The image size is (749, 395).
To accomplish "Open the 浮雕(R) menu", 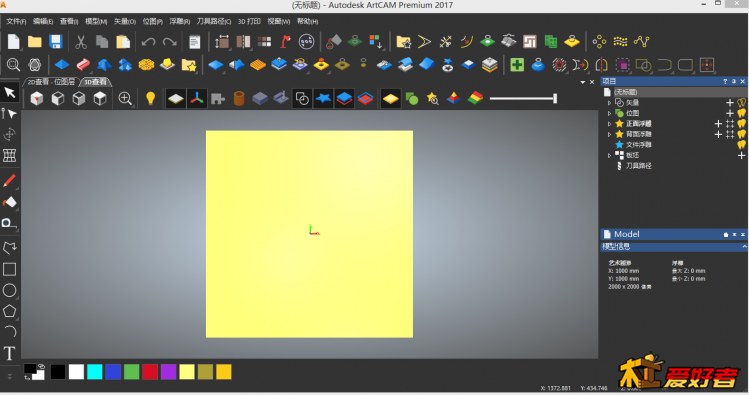I will [180, 21].
